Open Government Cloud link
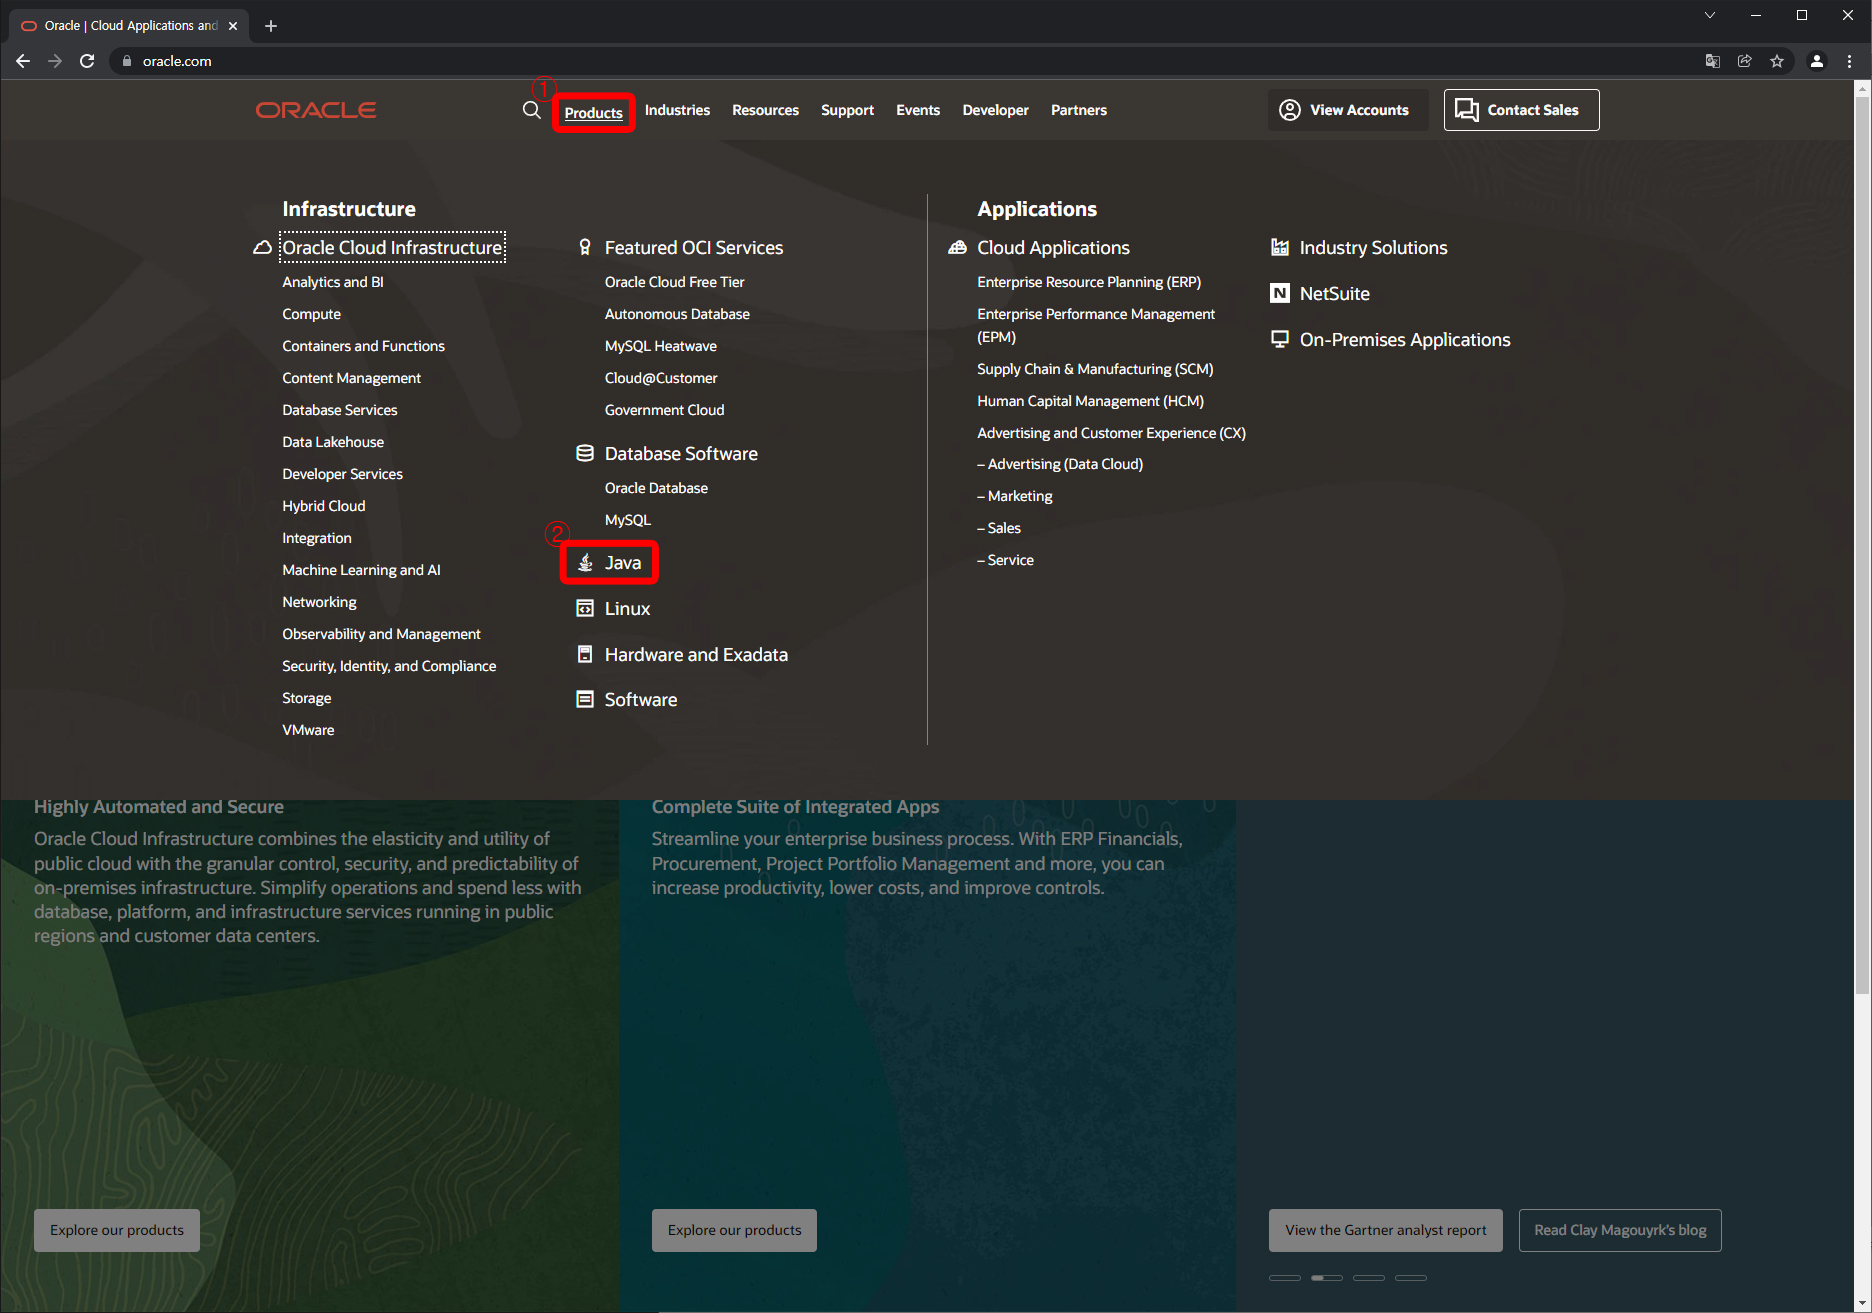Viewport: 1872px width, 1313px height. coord(664,410)
